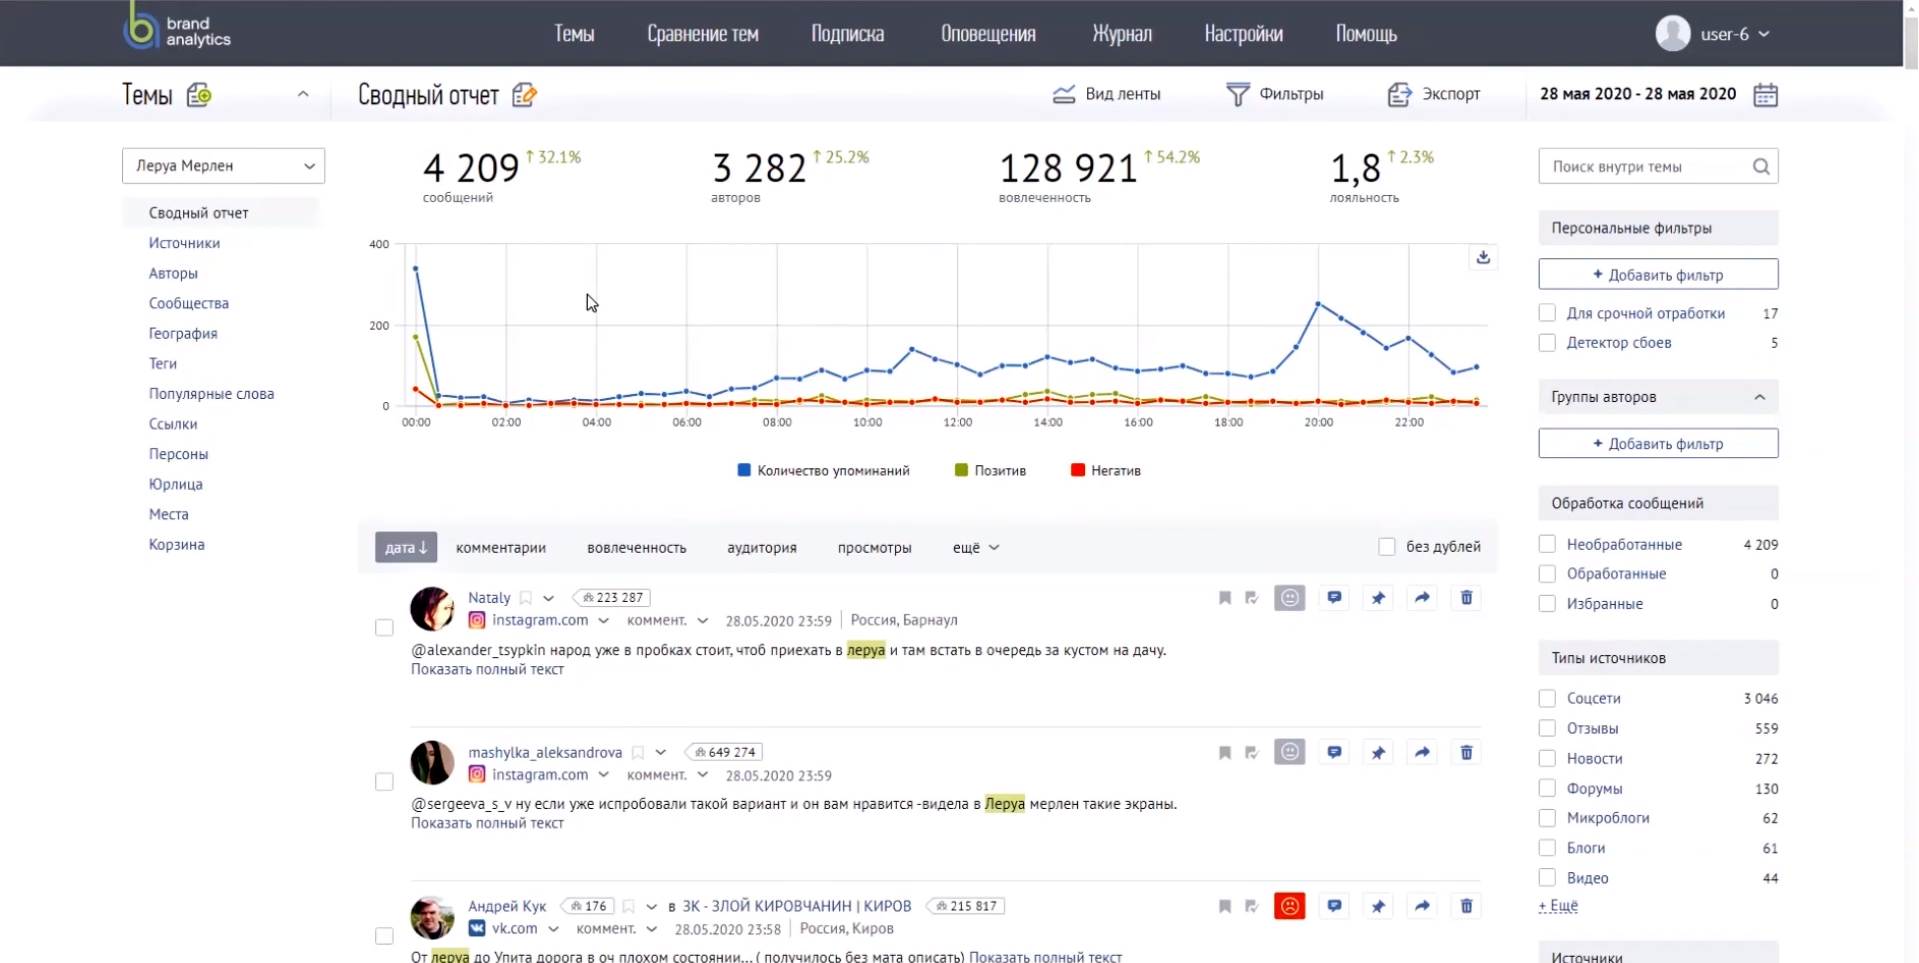Image resolution: width=1919 pixels, height=963 pixels.
Task: Set sentiment smiley on mashylka_aleksandrova post
Action: point(1290,752)
